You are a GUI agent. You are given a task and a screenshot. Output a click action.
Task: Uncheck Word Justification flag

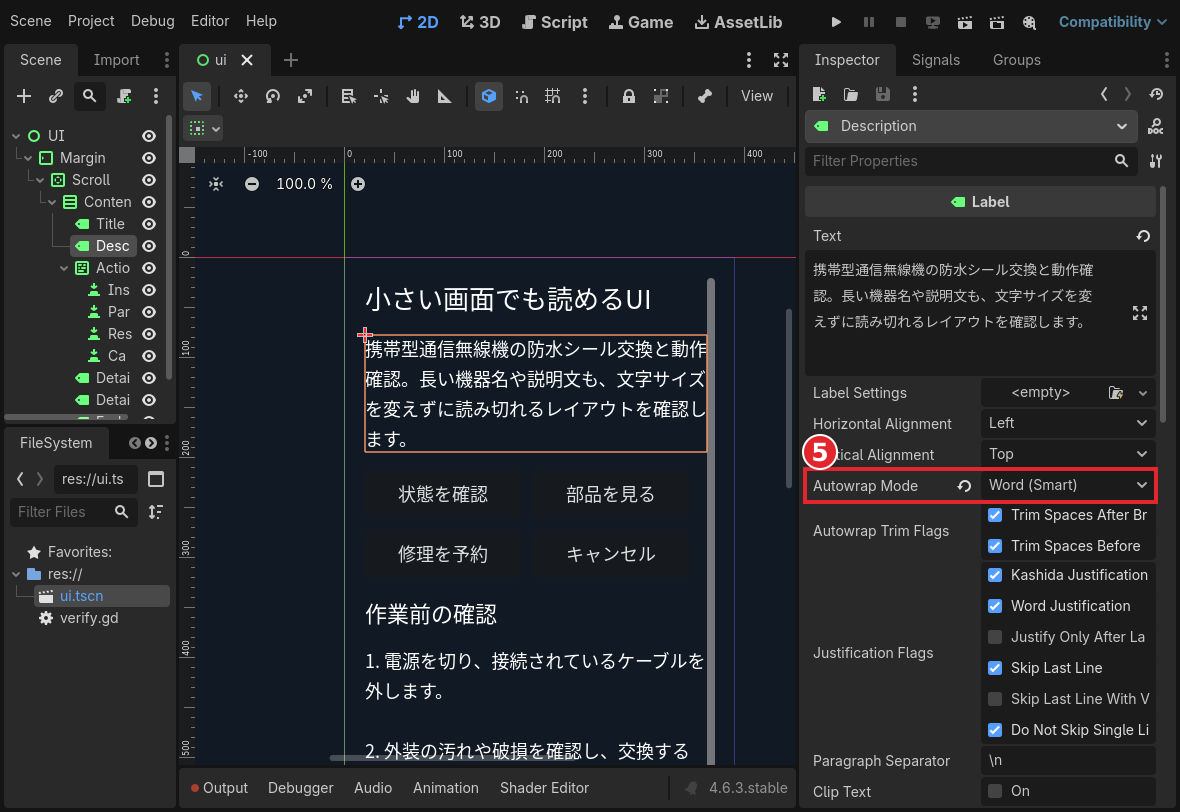[995, 607]
